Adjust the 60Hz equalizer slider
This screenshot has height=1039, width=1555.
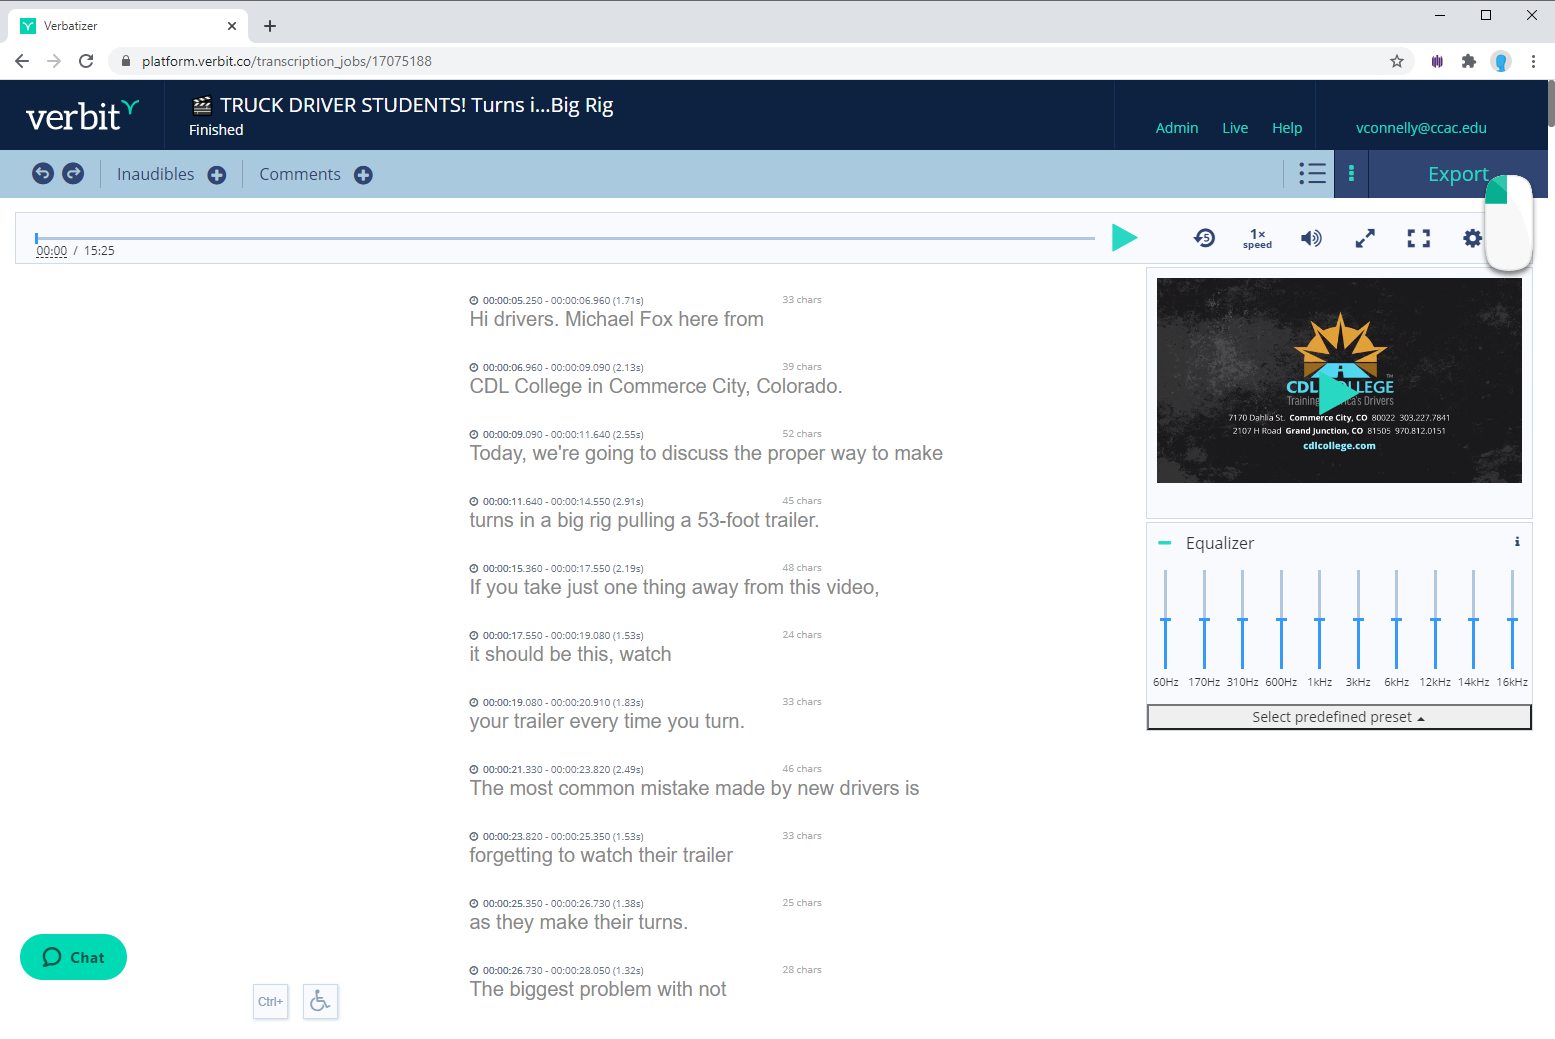pyautogui.click(x=1165, y=620)
